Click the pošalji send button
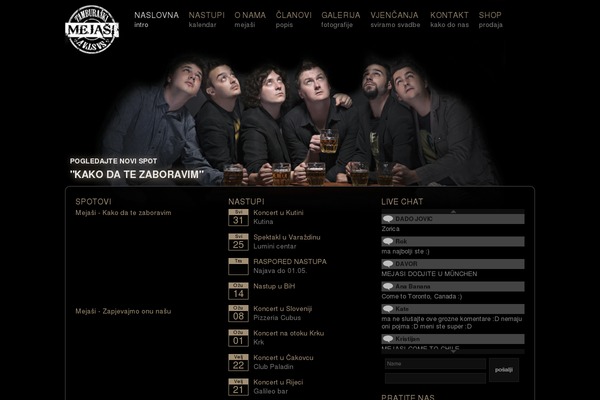The image size is (600, 400). (x=504, y=370)
